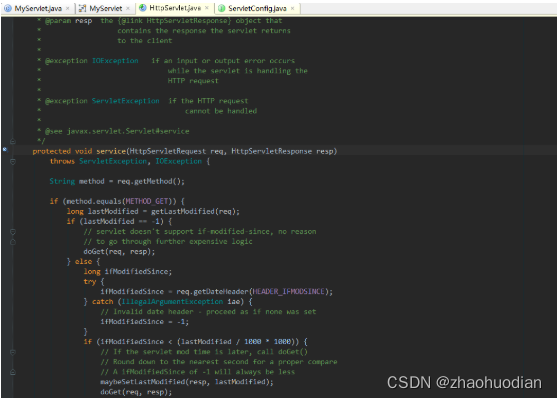
Task: Click the 'protected' keyword
Action: pyautogui.click(x=52, y=151)
